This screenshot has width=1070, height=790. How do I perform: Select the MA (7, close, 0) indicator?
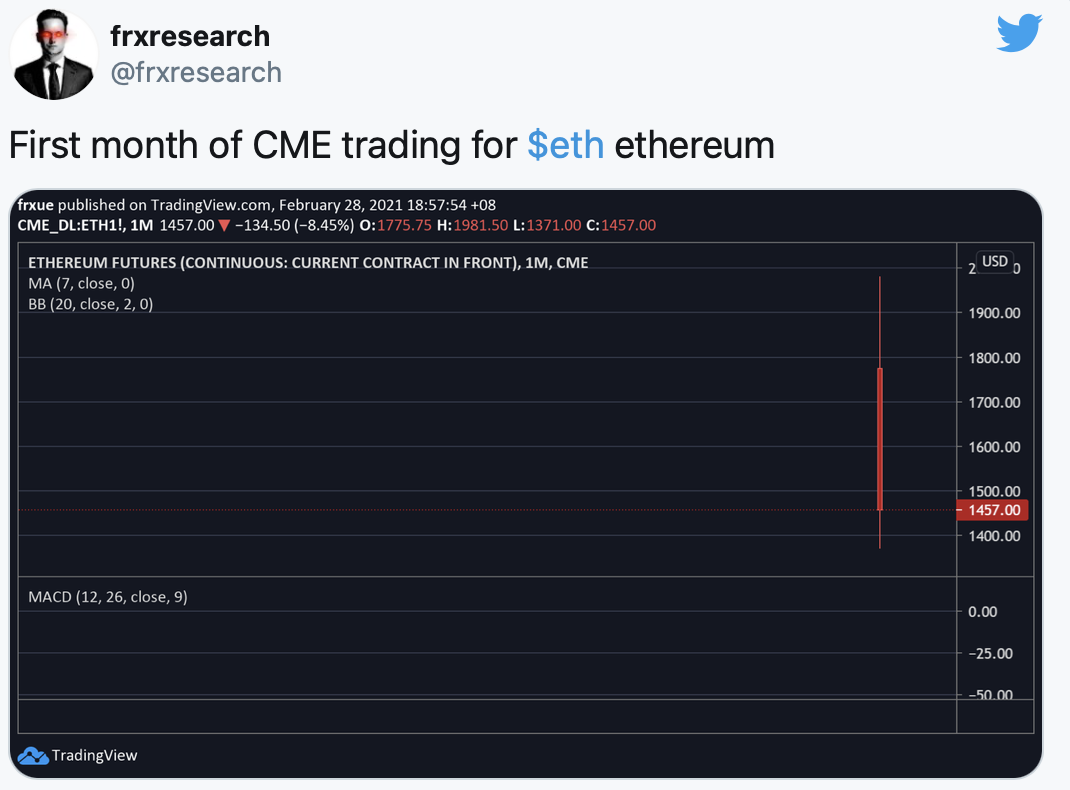coord(81,283)
